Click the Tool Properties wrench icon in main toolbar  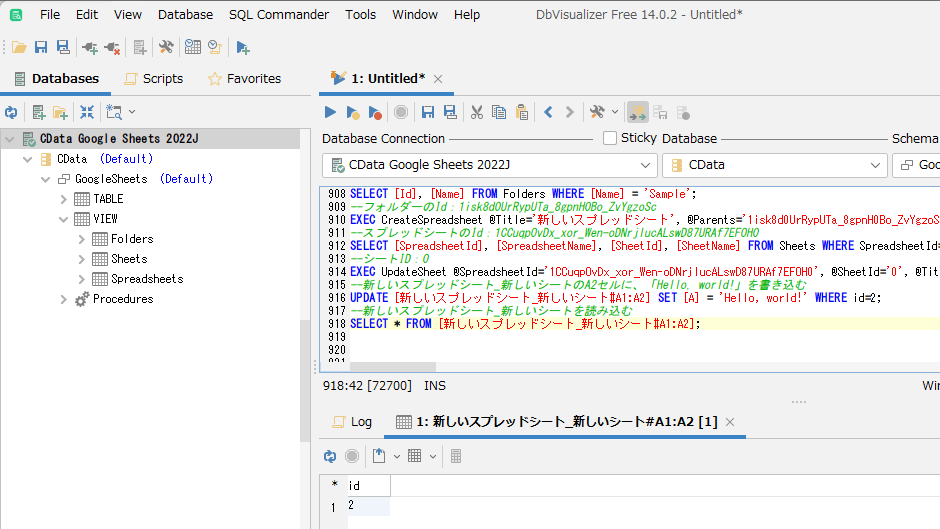166,47
